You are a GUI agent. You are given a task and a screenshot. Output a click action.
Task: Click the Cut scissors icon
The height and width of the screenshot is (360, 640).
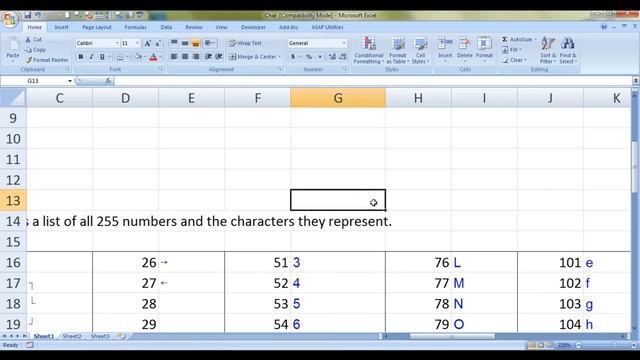(28, 39)
